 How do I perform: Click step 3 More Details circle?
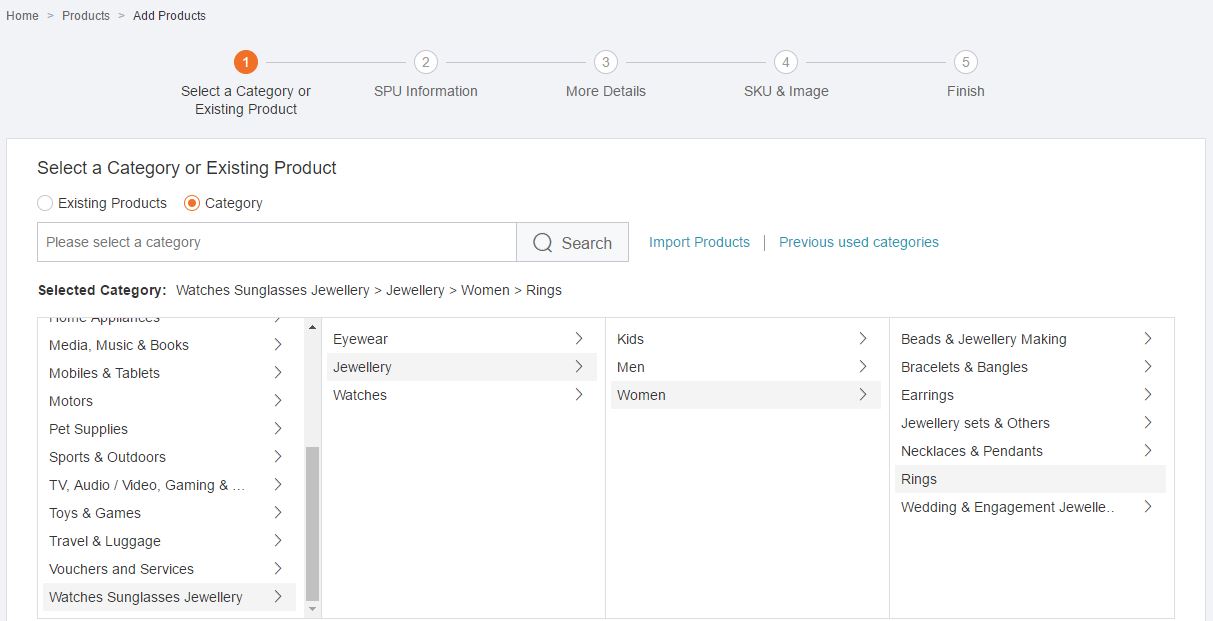tap(606, 62)
